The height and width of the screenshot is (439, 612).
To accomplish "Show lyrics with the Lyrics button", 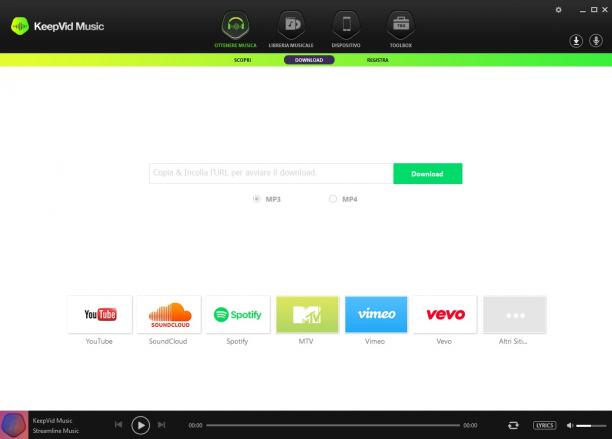I will pos(544,425).
